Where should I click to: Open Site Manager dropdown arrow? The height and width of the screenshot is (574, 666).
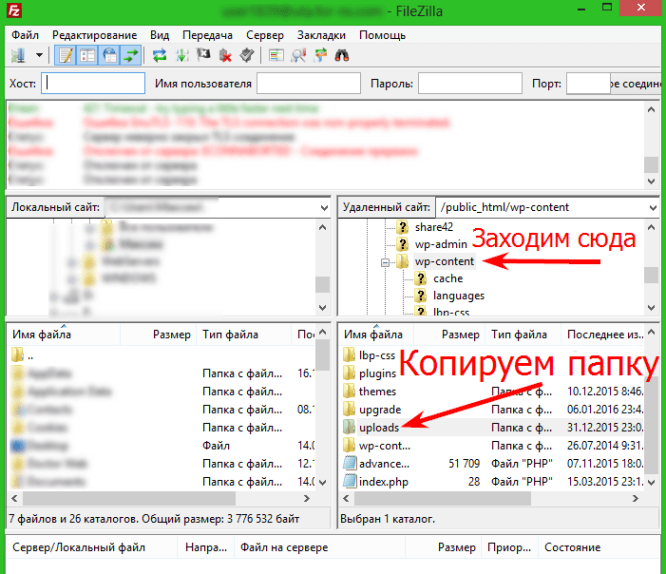point(40,55)
